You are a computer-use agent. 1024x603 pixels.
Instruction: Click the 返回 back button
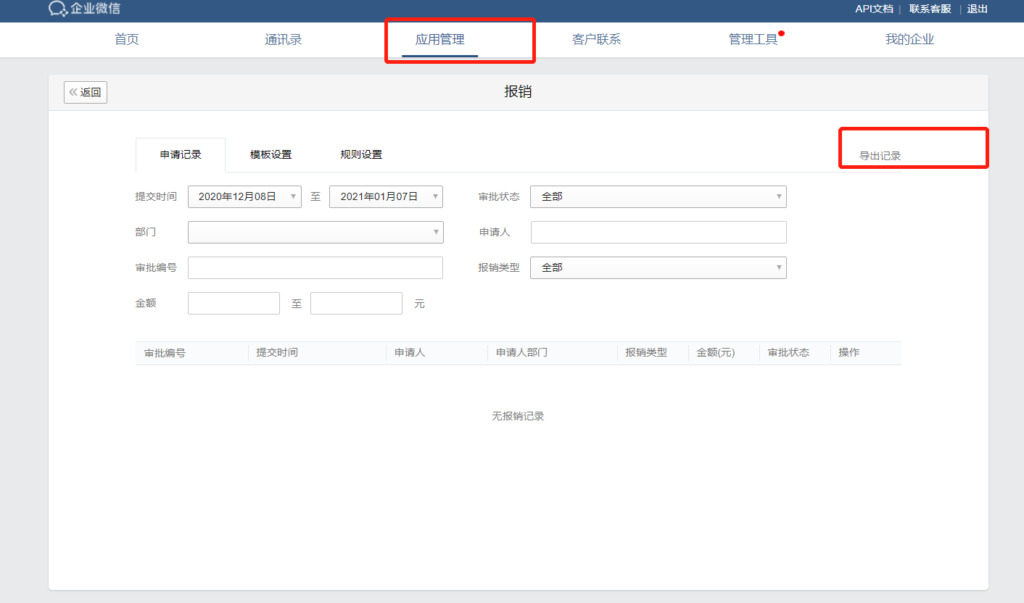point(86,92)
